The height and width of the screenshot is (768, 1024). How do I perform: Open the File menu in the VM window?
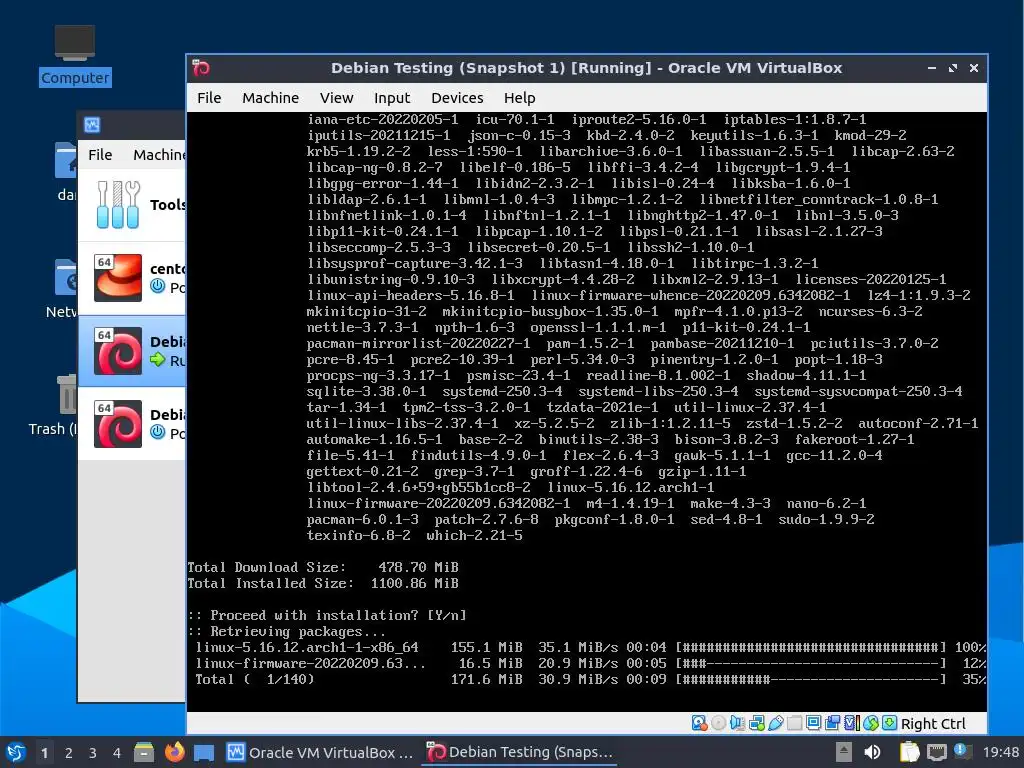[209, 98]
